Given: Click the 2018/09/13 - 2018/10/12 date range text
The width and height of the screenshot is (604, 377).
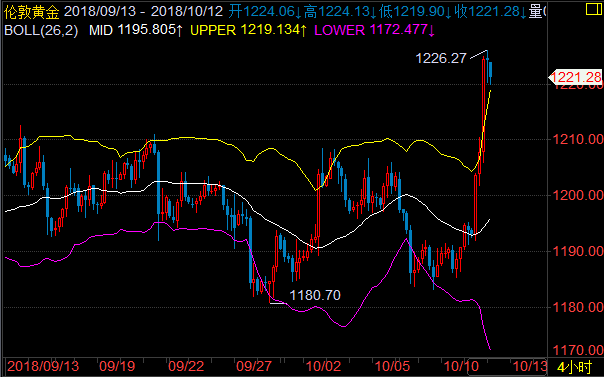Looking at the screenshot, I should click(143, 11).
